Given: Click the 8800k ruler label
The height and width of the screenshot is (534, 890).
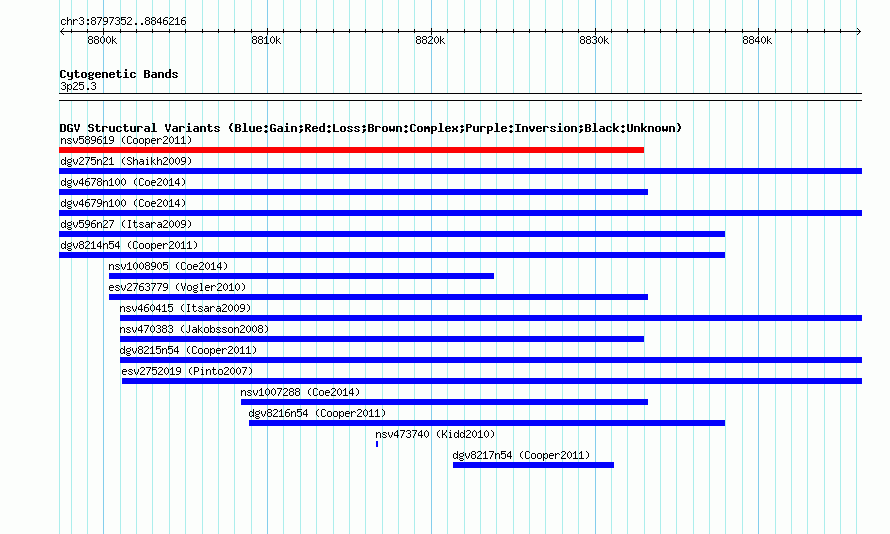Looking at the screenshot, I should (x=102, y=40).
